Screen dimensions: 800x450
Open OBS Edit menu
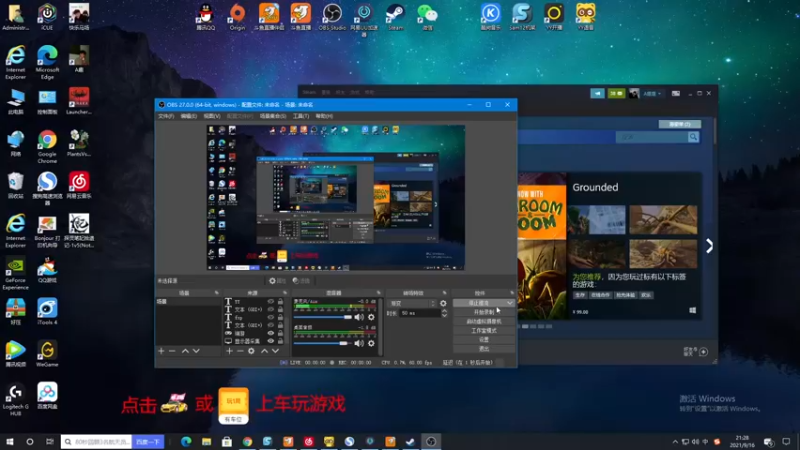188,116
